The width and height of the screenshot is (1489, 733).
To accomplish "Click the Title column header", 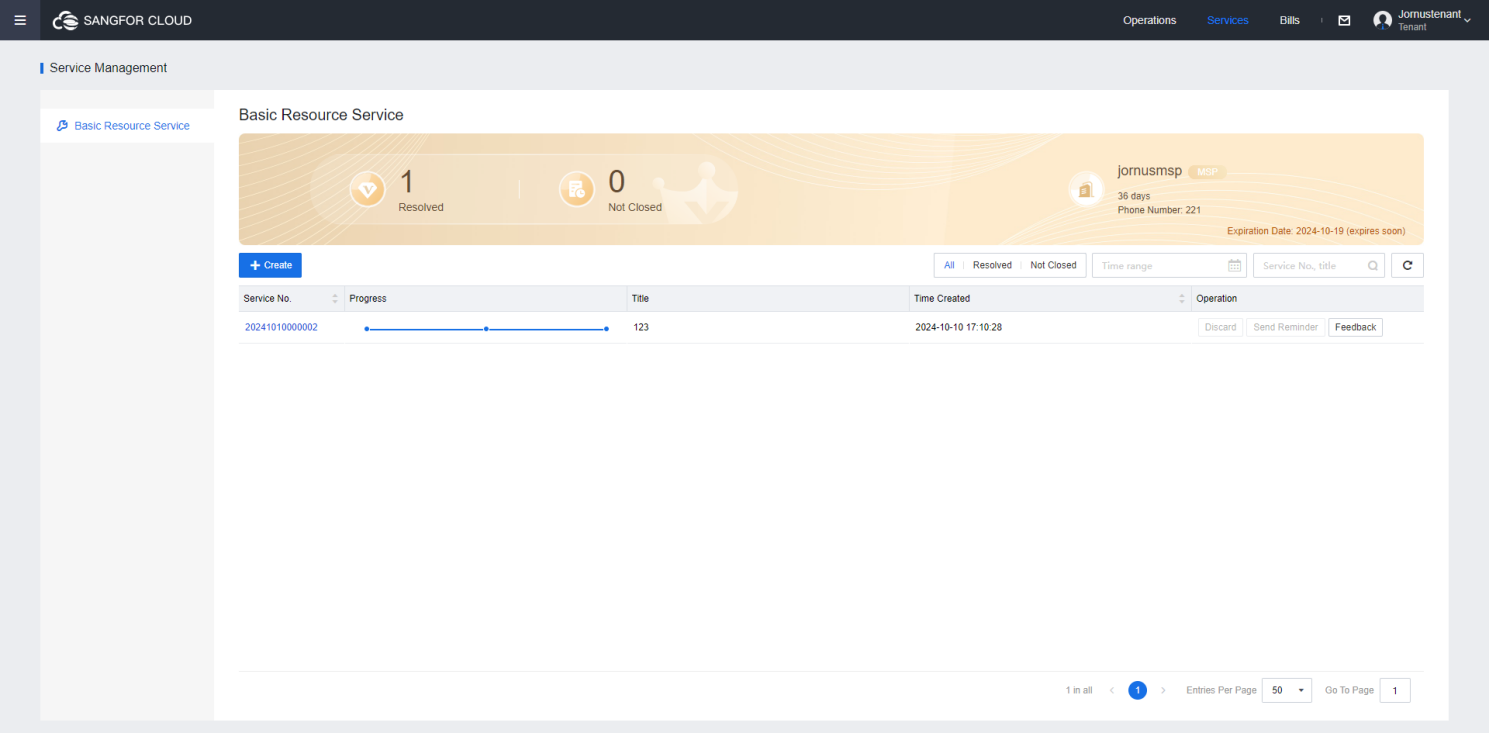I will [640, 299].
